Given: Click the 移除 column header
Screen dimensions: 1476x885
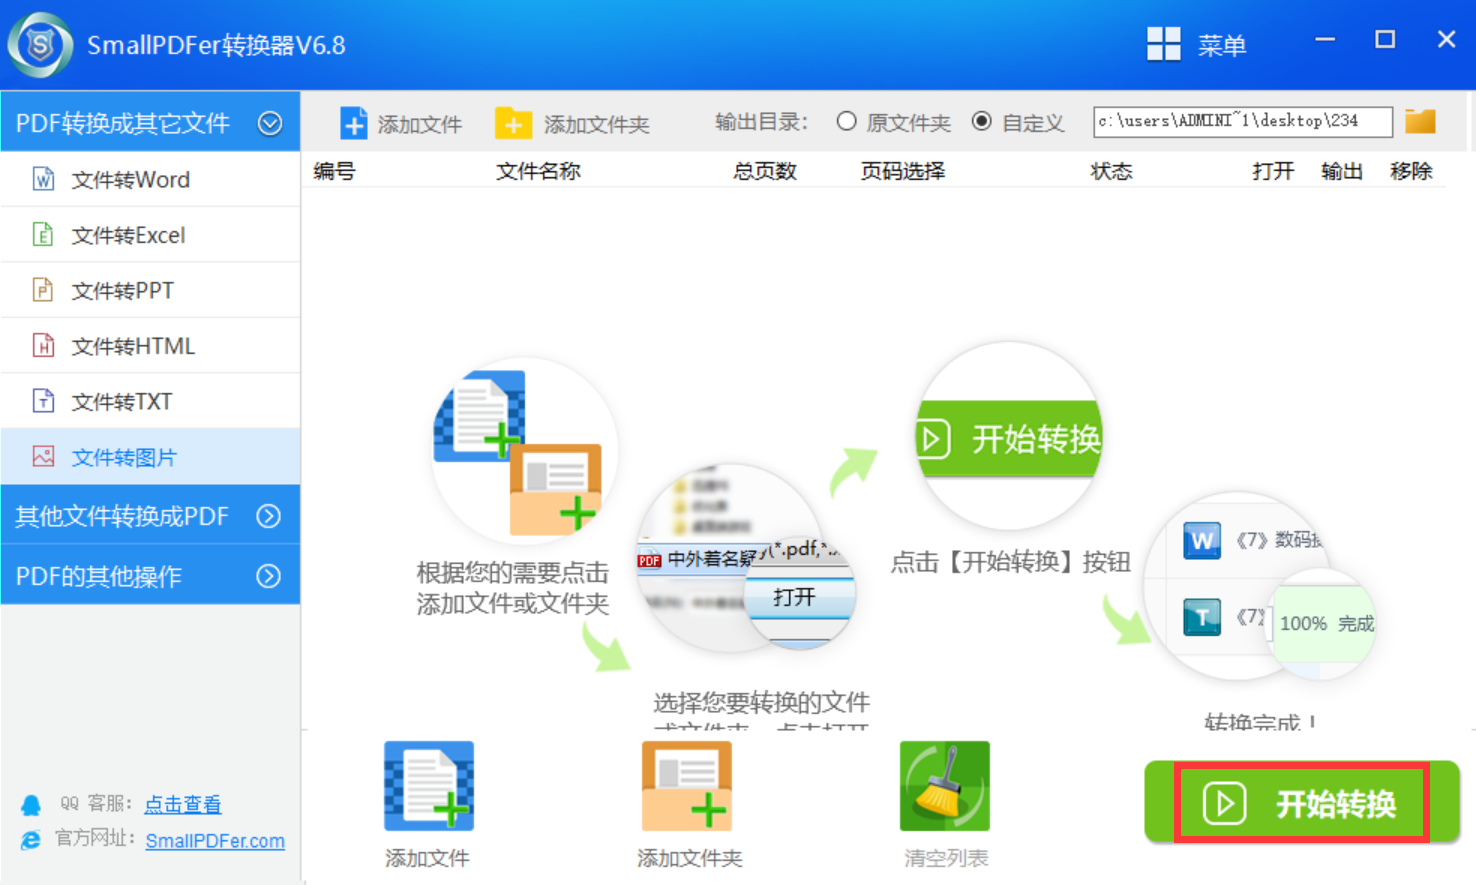Looking at the screenshot, I should coord(1411,171).
